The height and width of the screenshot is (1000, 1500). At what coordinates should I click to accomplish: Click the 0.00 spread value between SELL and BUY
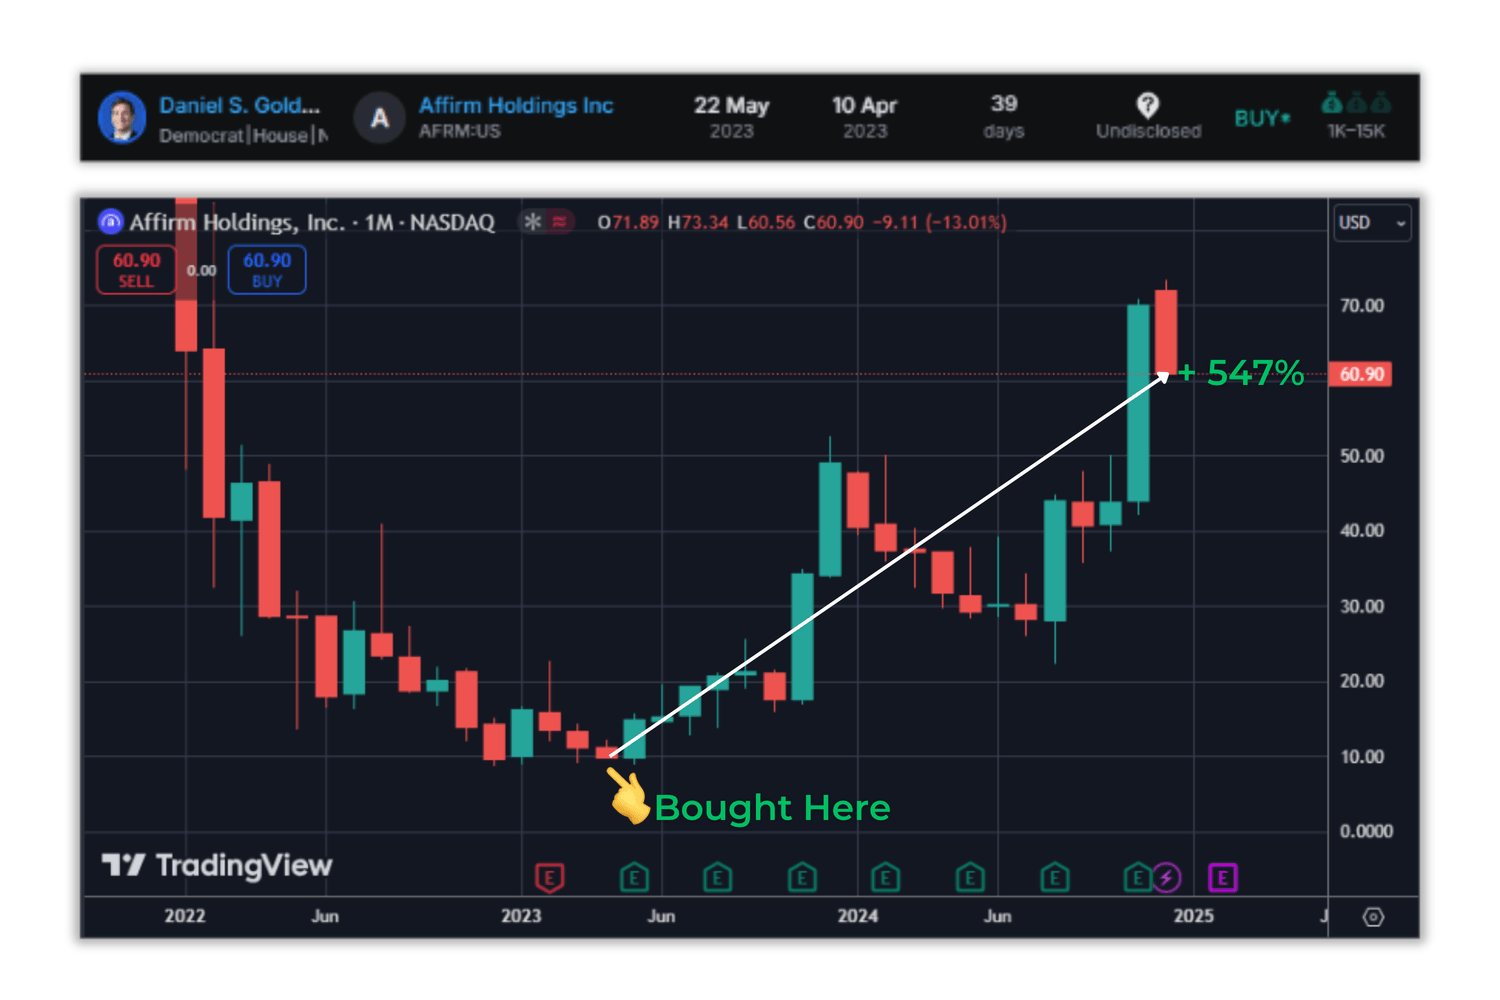[201, 270]
